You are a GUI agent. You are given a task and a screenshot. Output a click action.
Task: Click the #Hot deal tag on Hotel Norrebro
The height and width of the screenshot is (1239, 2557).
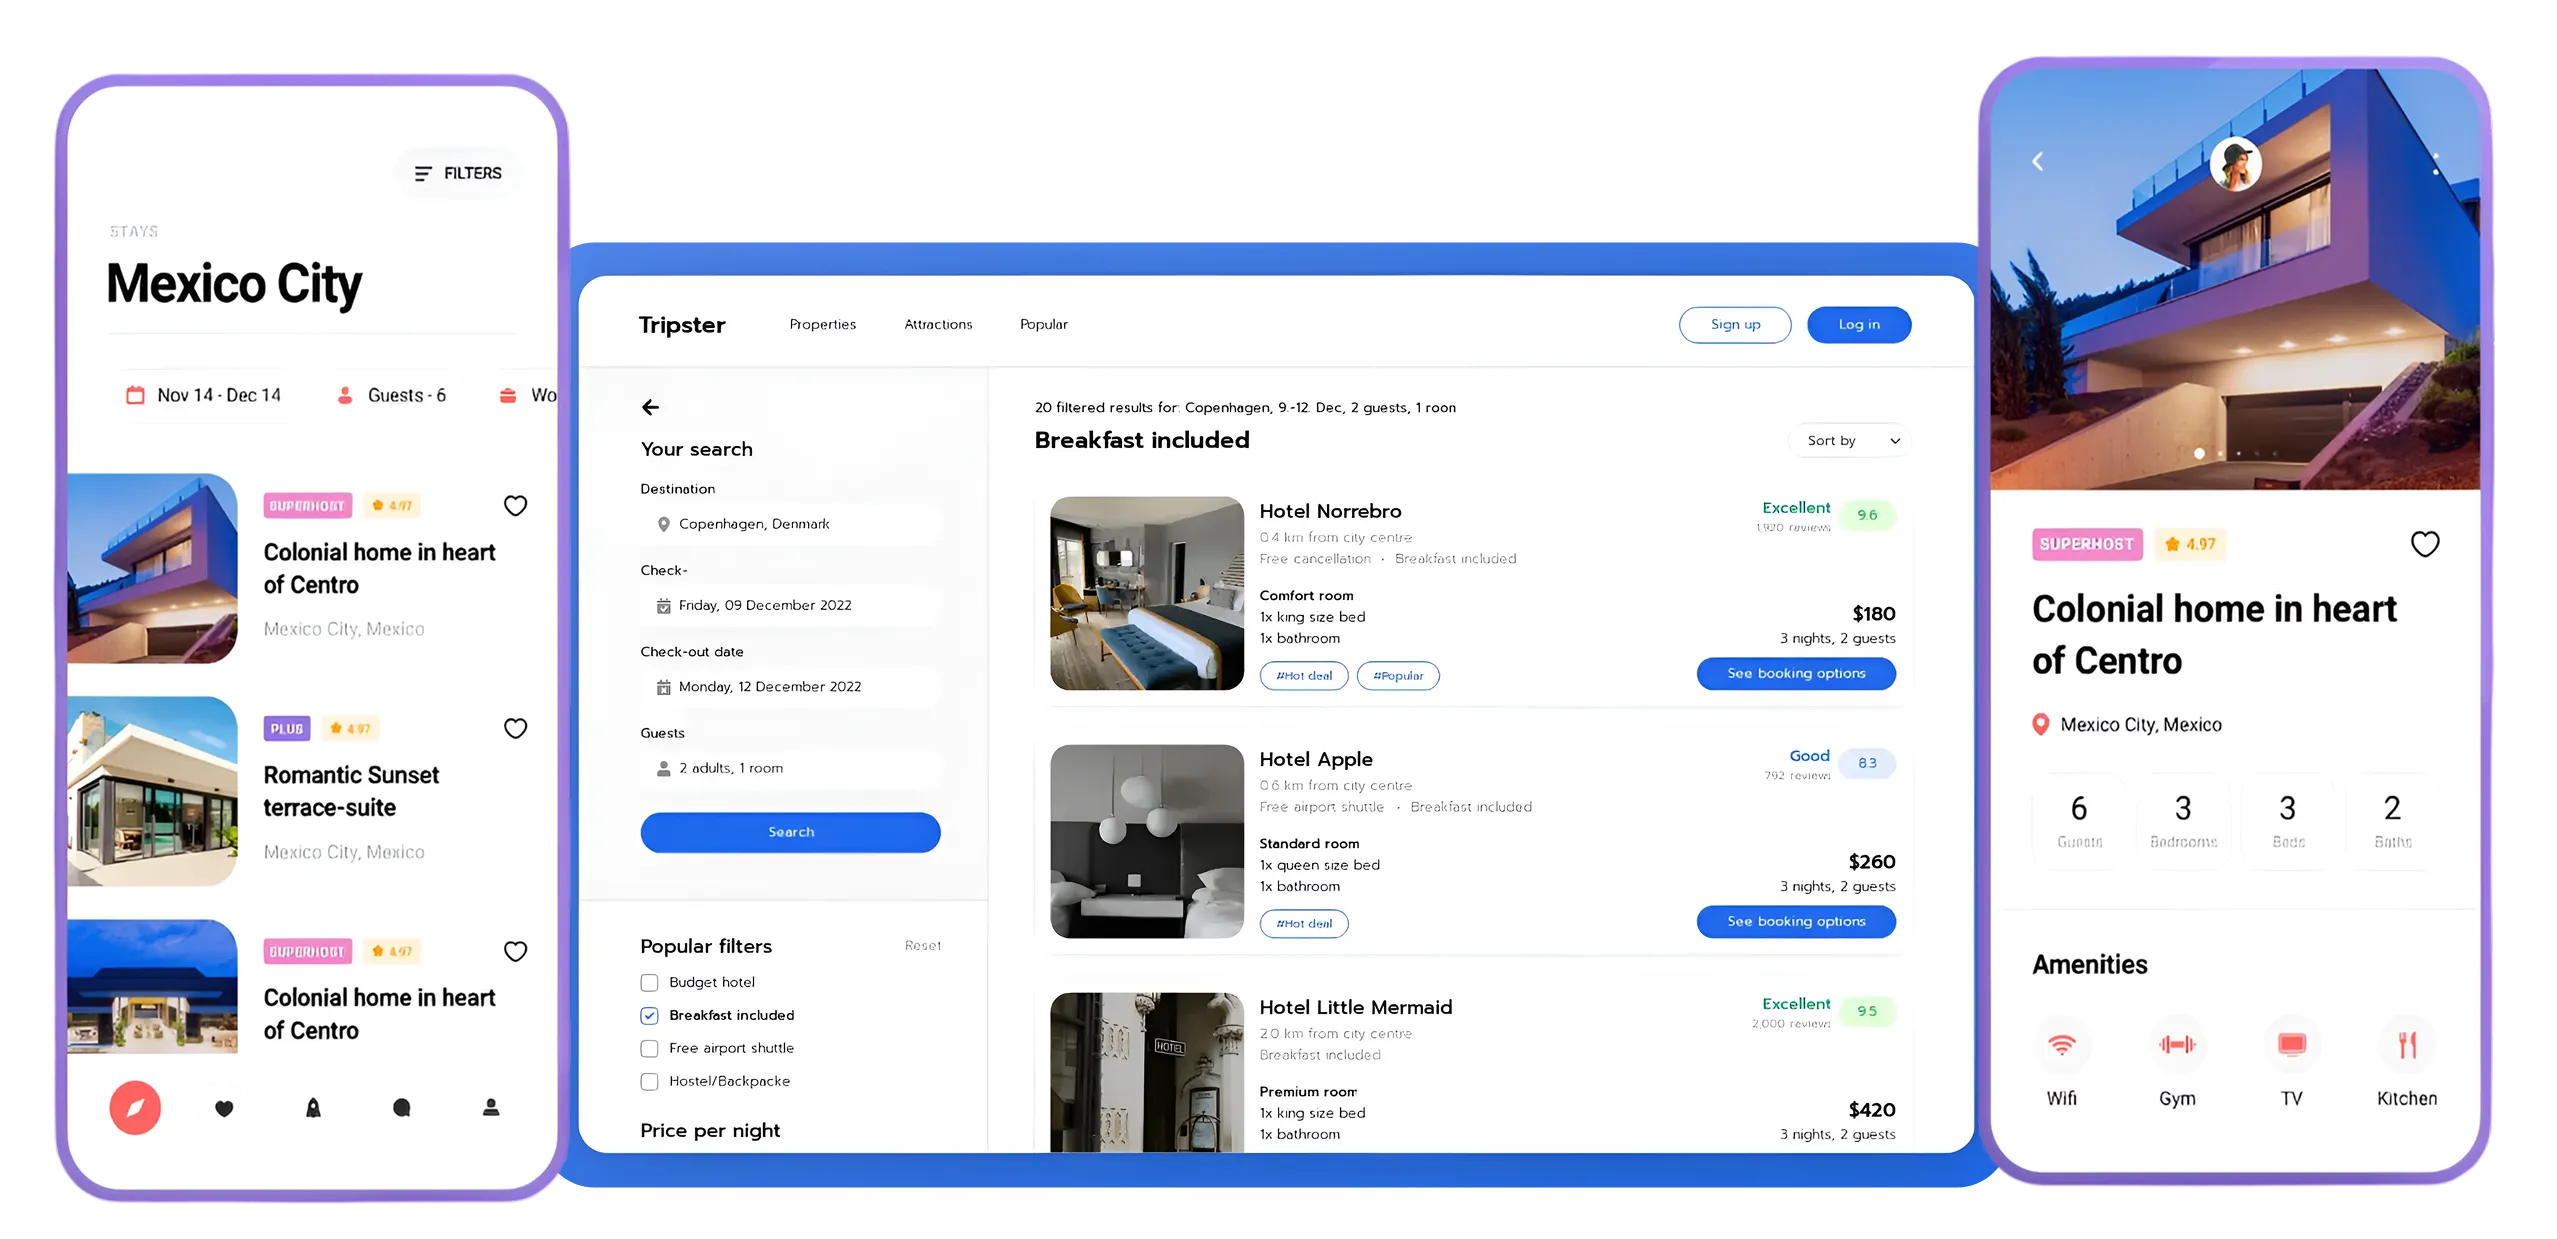coord(1304,676)
